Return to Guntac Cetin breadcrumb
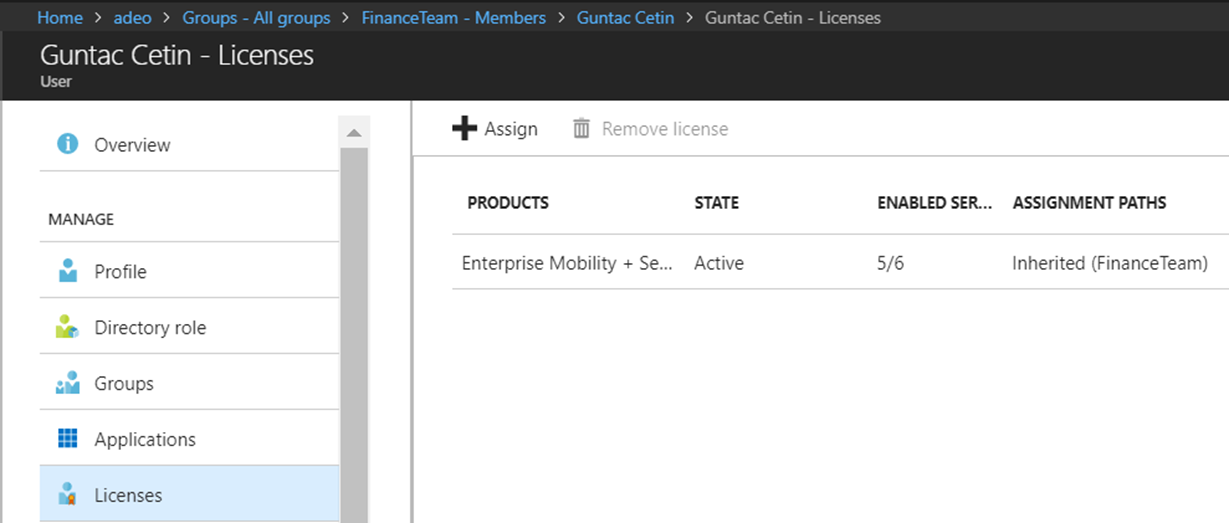 tap(626, 18)
